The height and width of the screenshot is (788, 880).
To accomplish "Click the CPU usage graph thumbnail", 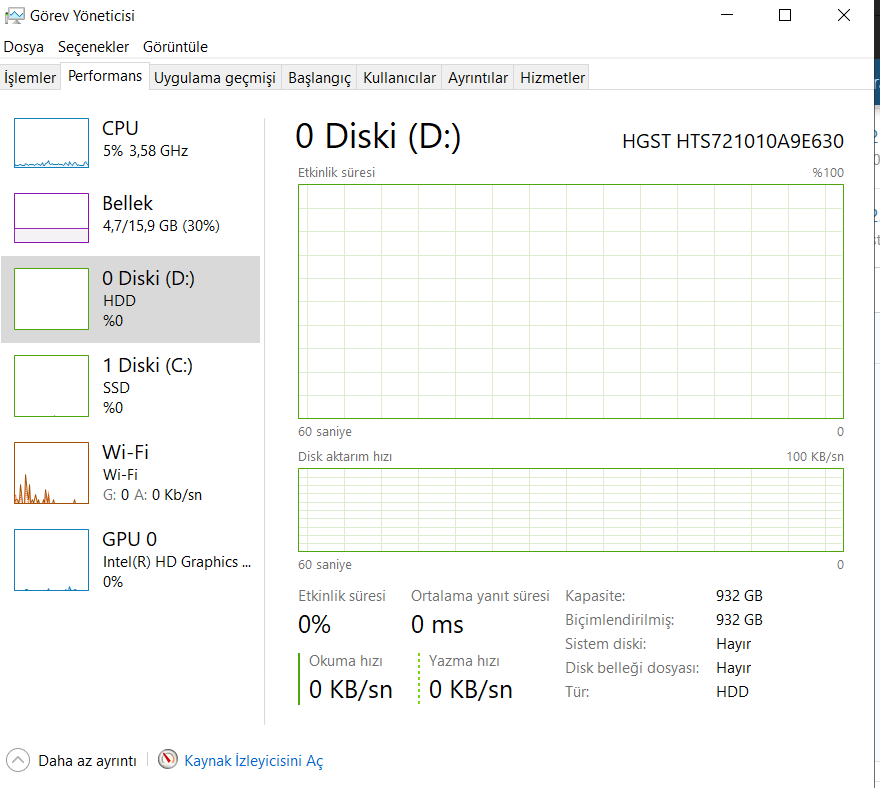I will tap(51, 142).
